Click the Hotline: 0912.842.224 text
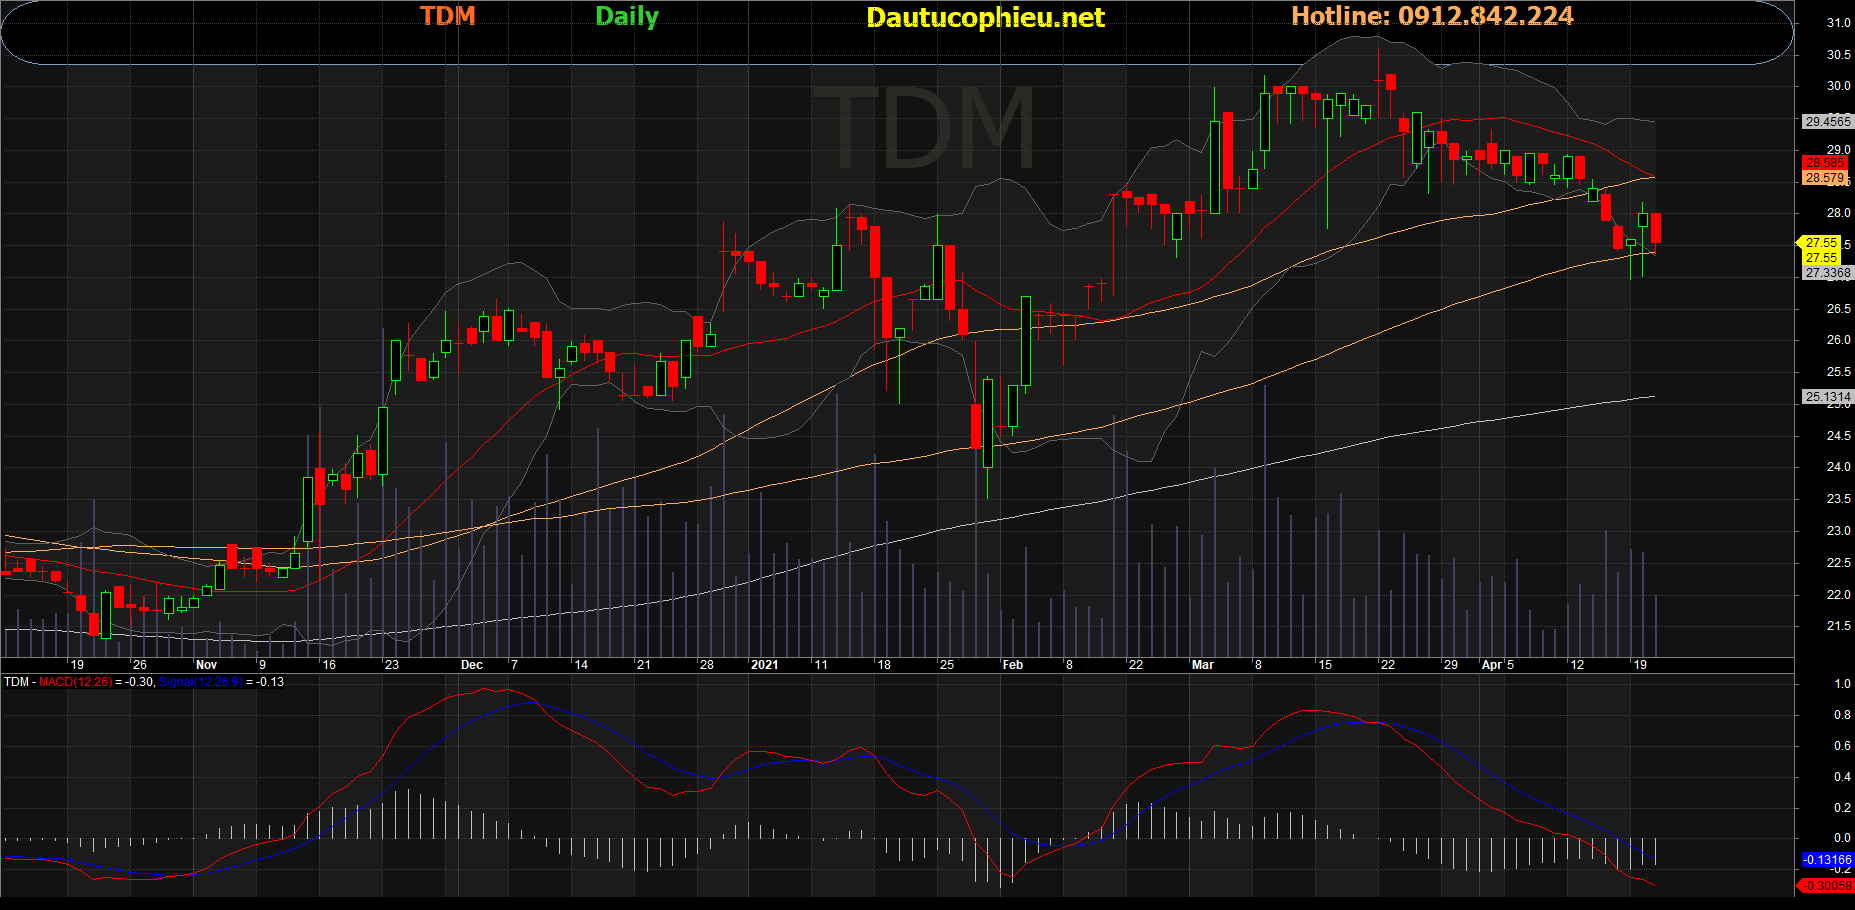The image size is (1855, 910). tap(1432, 16)
